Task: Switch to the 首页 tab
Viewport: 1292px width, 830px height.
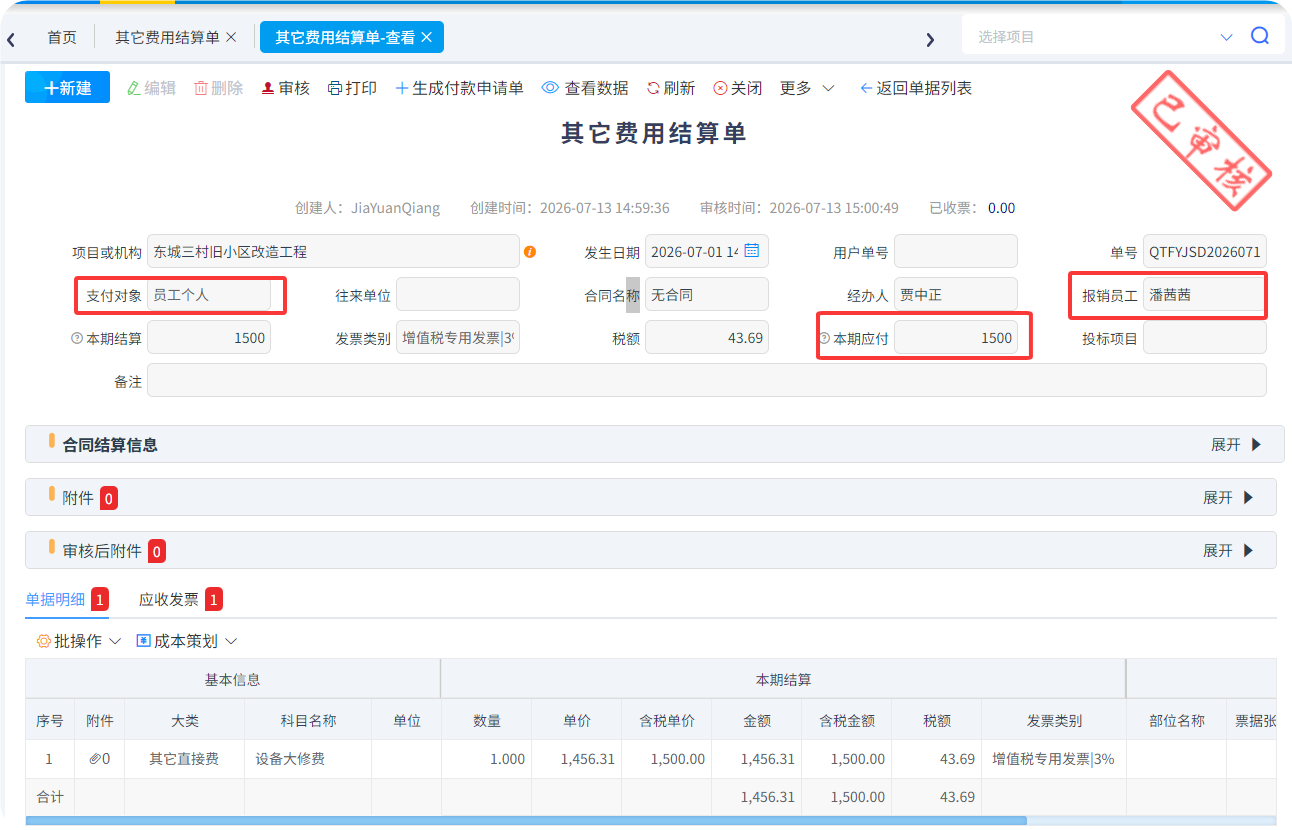Action: click(x=62, y=37)
